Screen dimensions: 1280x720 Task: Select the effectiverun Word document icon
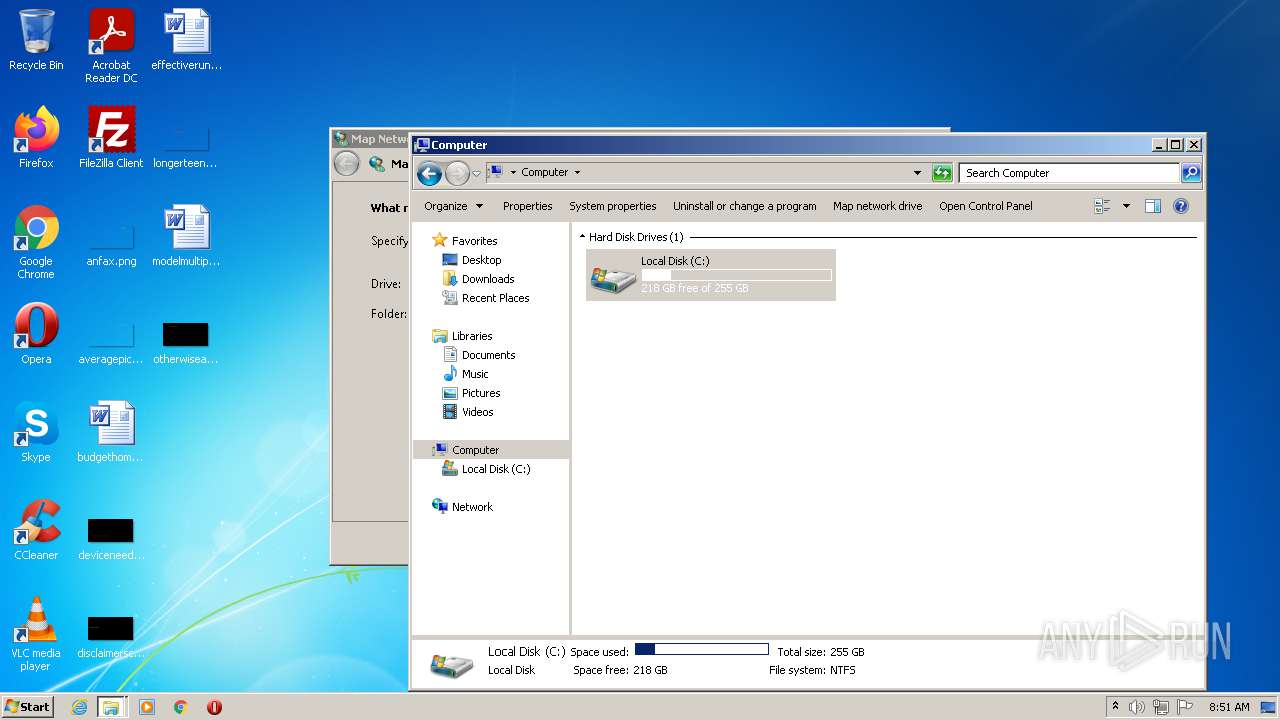click(186, 41)
